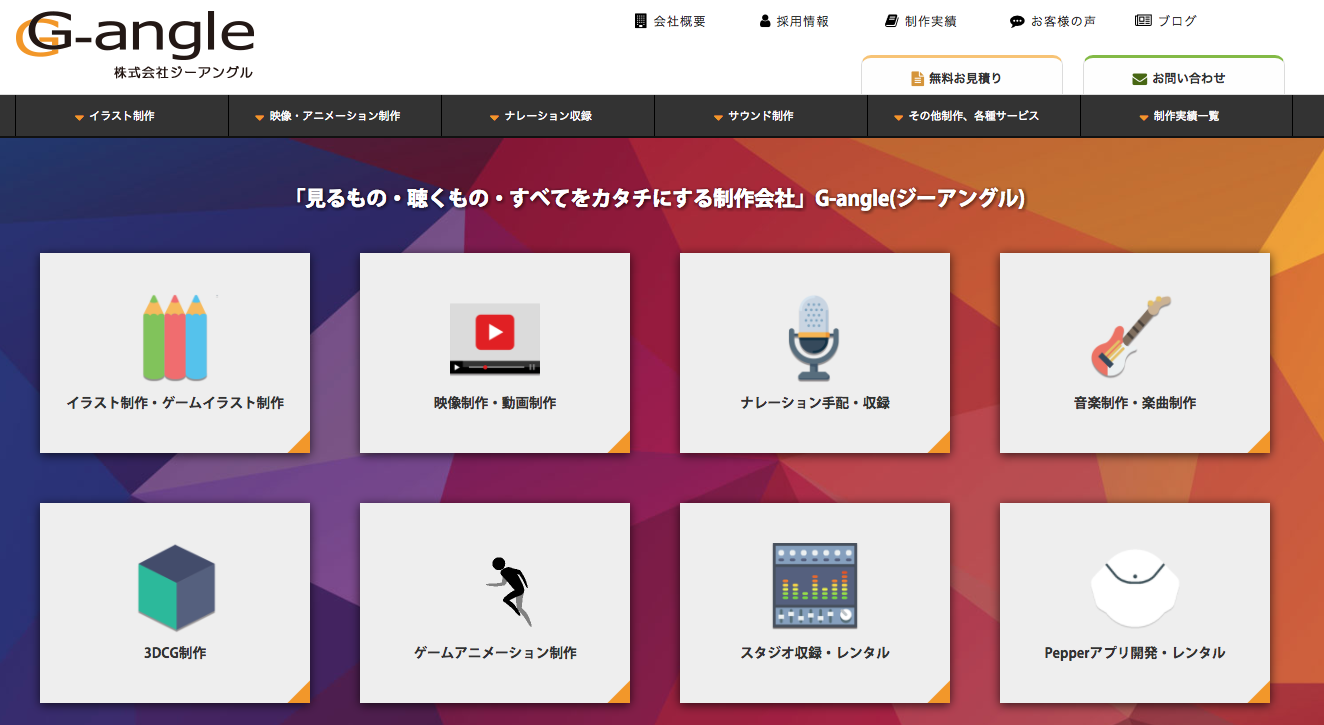
Task: Click the microphone narration icon
Action: (x=815, y=338)
